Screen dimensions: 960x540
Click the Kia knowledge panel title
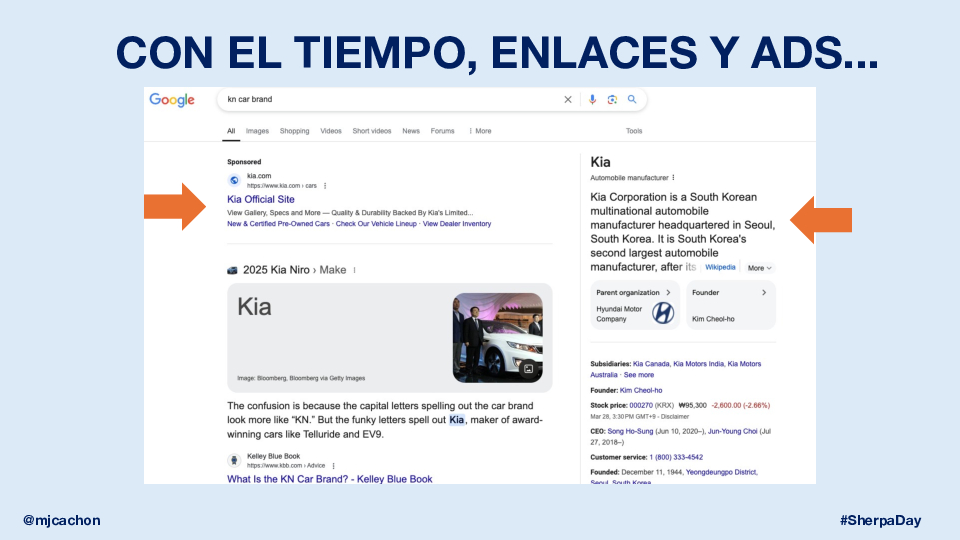[x=600, y=162]
